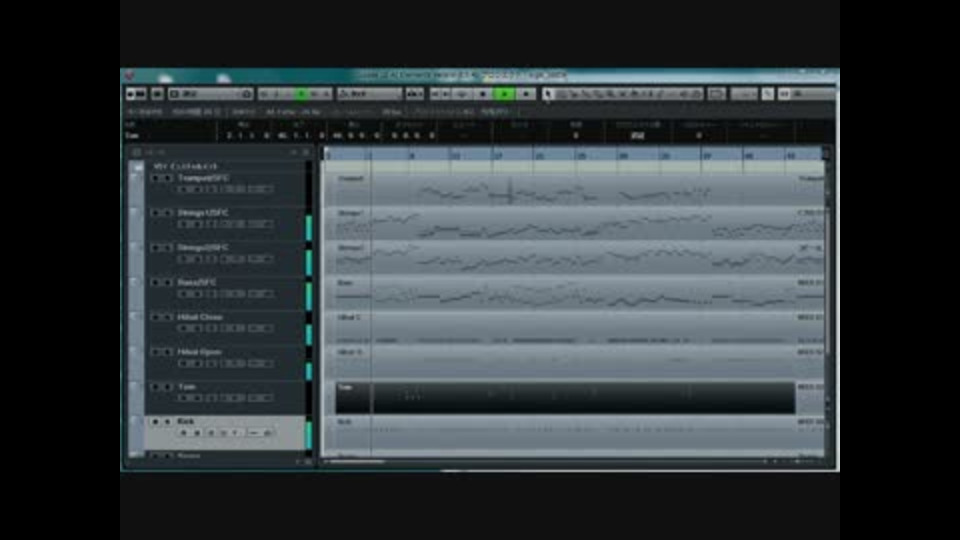Select the Split scissors tool
The image size is (960, 540).
tap(574, 94)
